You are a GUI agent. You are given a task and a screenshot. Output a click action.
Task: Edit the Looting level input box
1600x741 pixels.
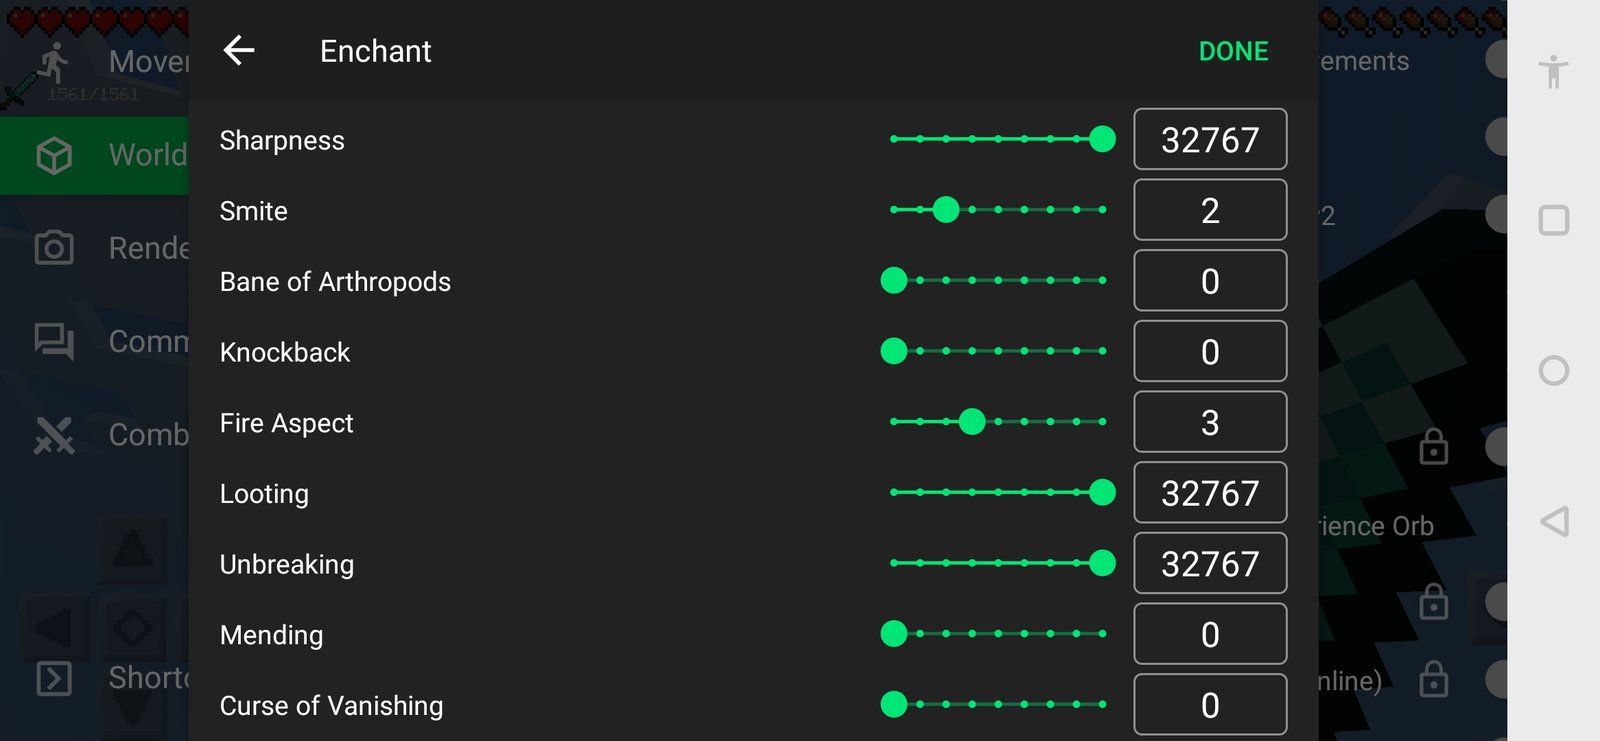(1209, 493)
